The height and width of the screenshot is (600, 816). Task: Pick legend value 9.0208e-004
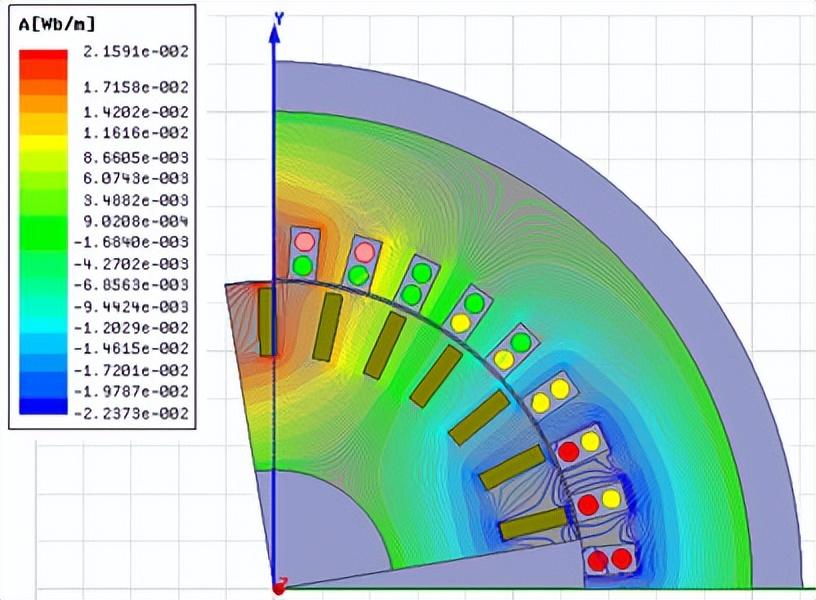(135, 222)
